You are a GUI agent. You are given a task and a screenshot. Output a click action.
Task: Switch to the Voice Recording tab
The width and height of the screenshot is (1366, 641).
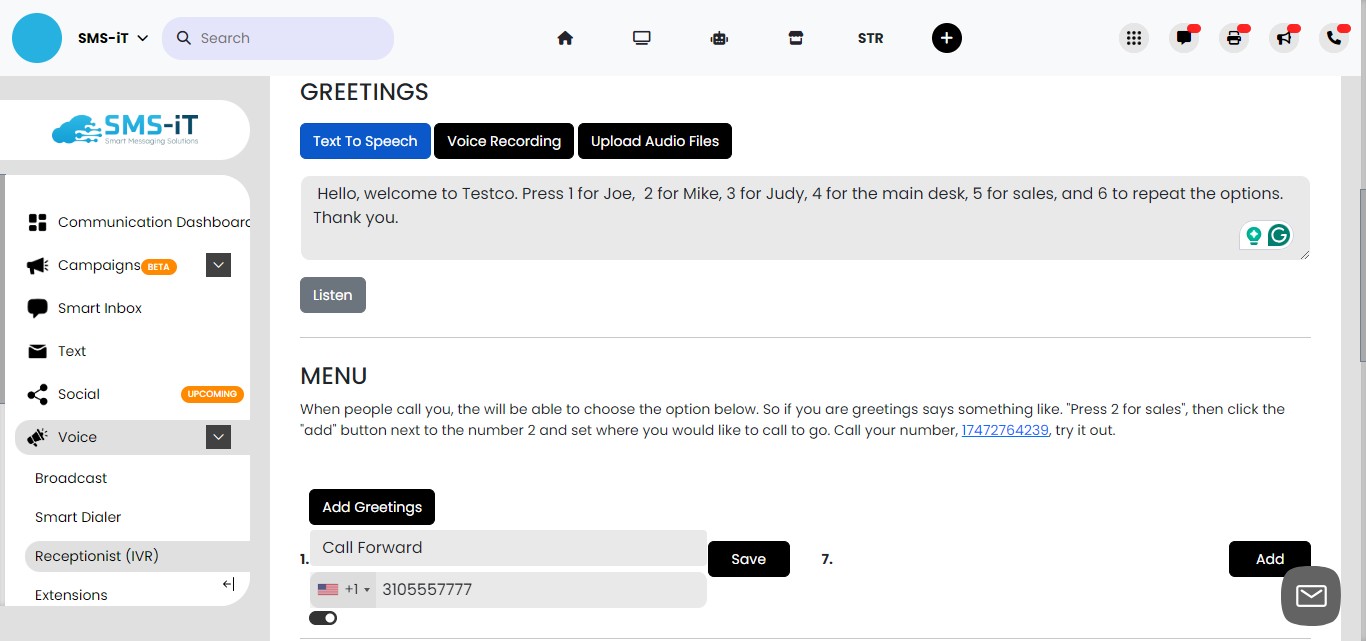click(x=504, y=141)
